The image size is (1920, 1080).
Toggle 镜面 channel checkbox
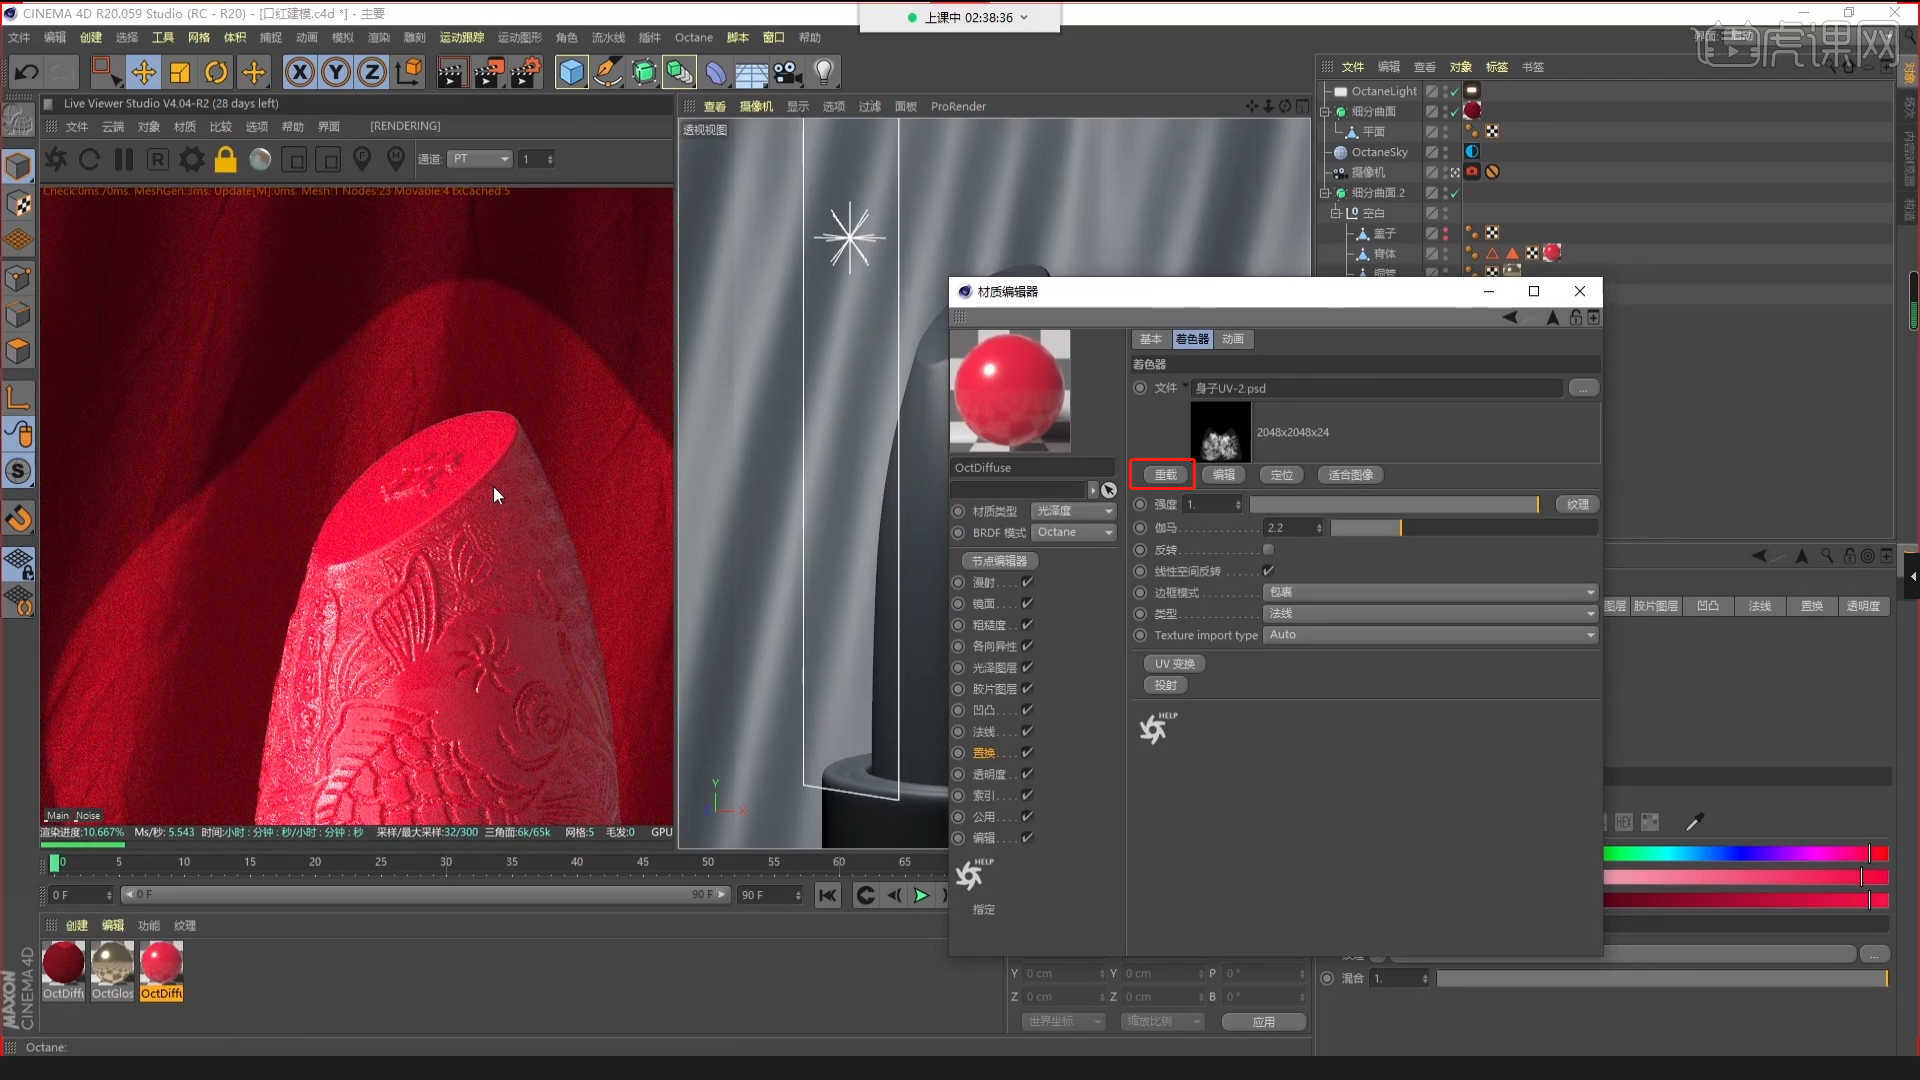point(1027,603)
